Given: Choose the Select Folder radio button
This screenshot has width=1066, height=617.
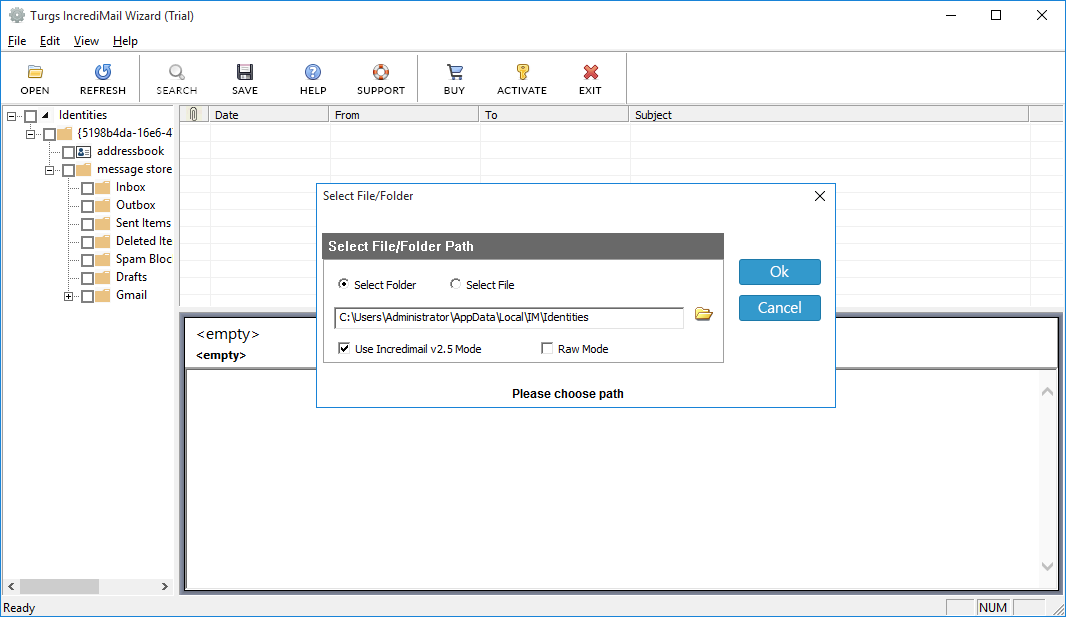Looking at the screenshot, I should tap(343, 284).
